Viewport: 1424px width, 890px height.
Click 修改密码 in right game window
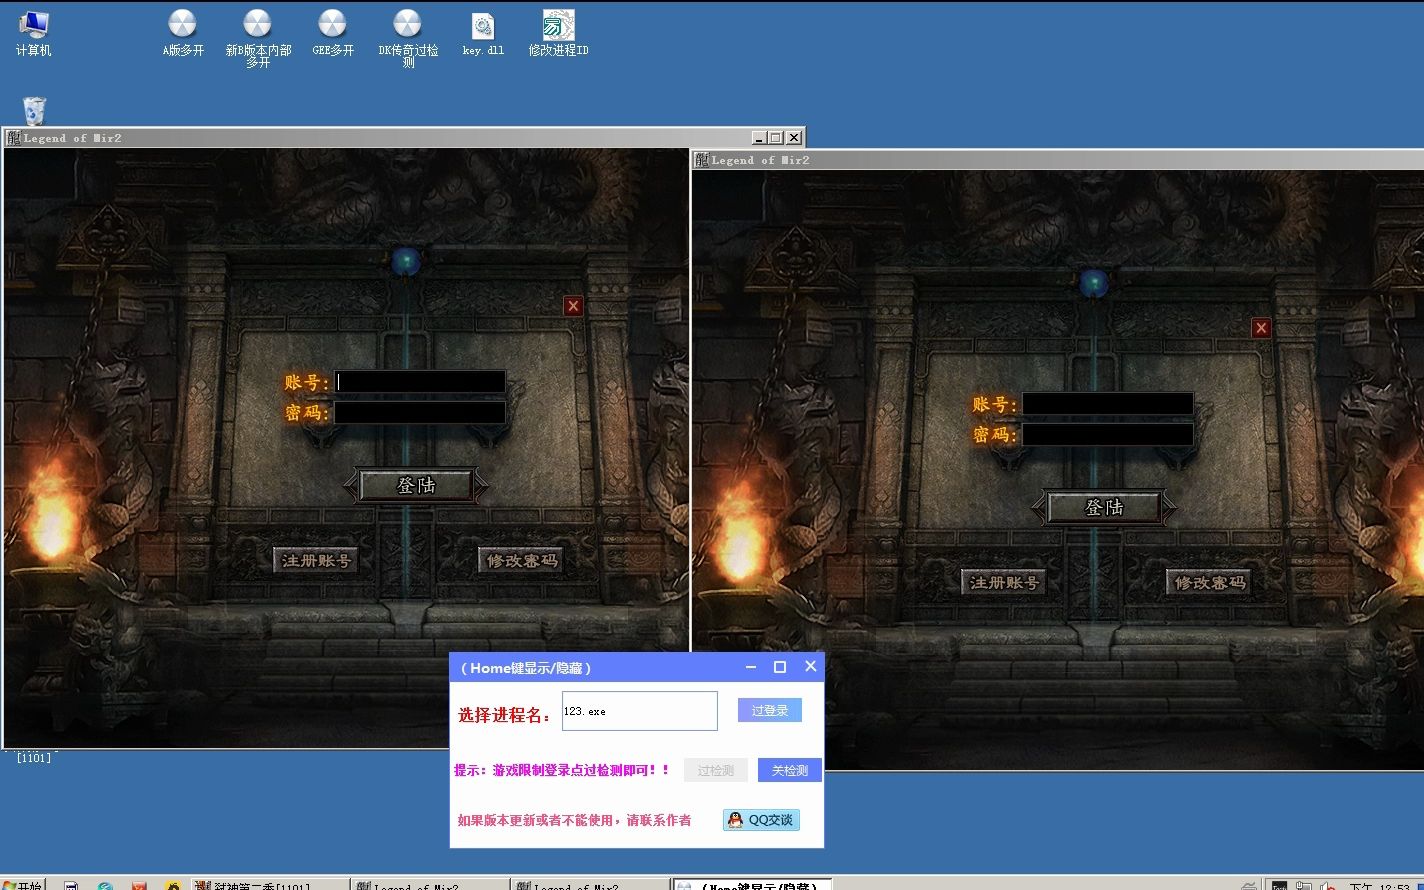point(1209,582)
